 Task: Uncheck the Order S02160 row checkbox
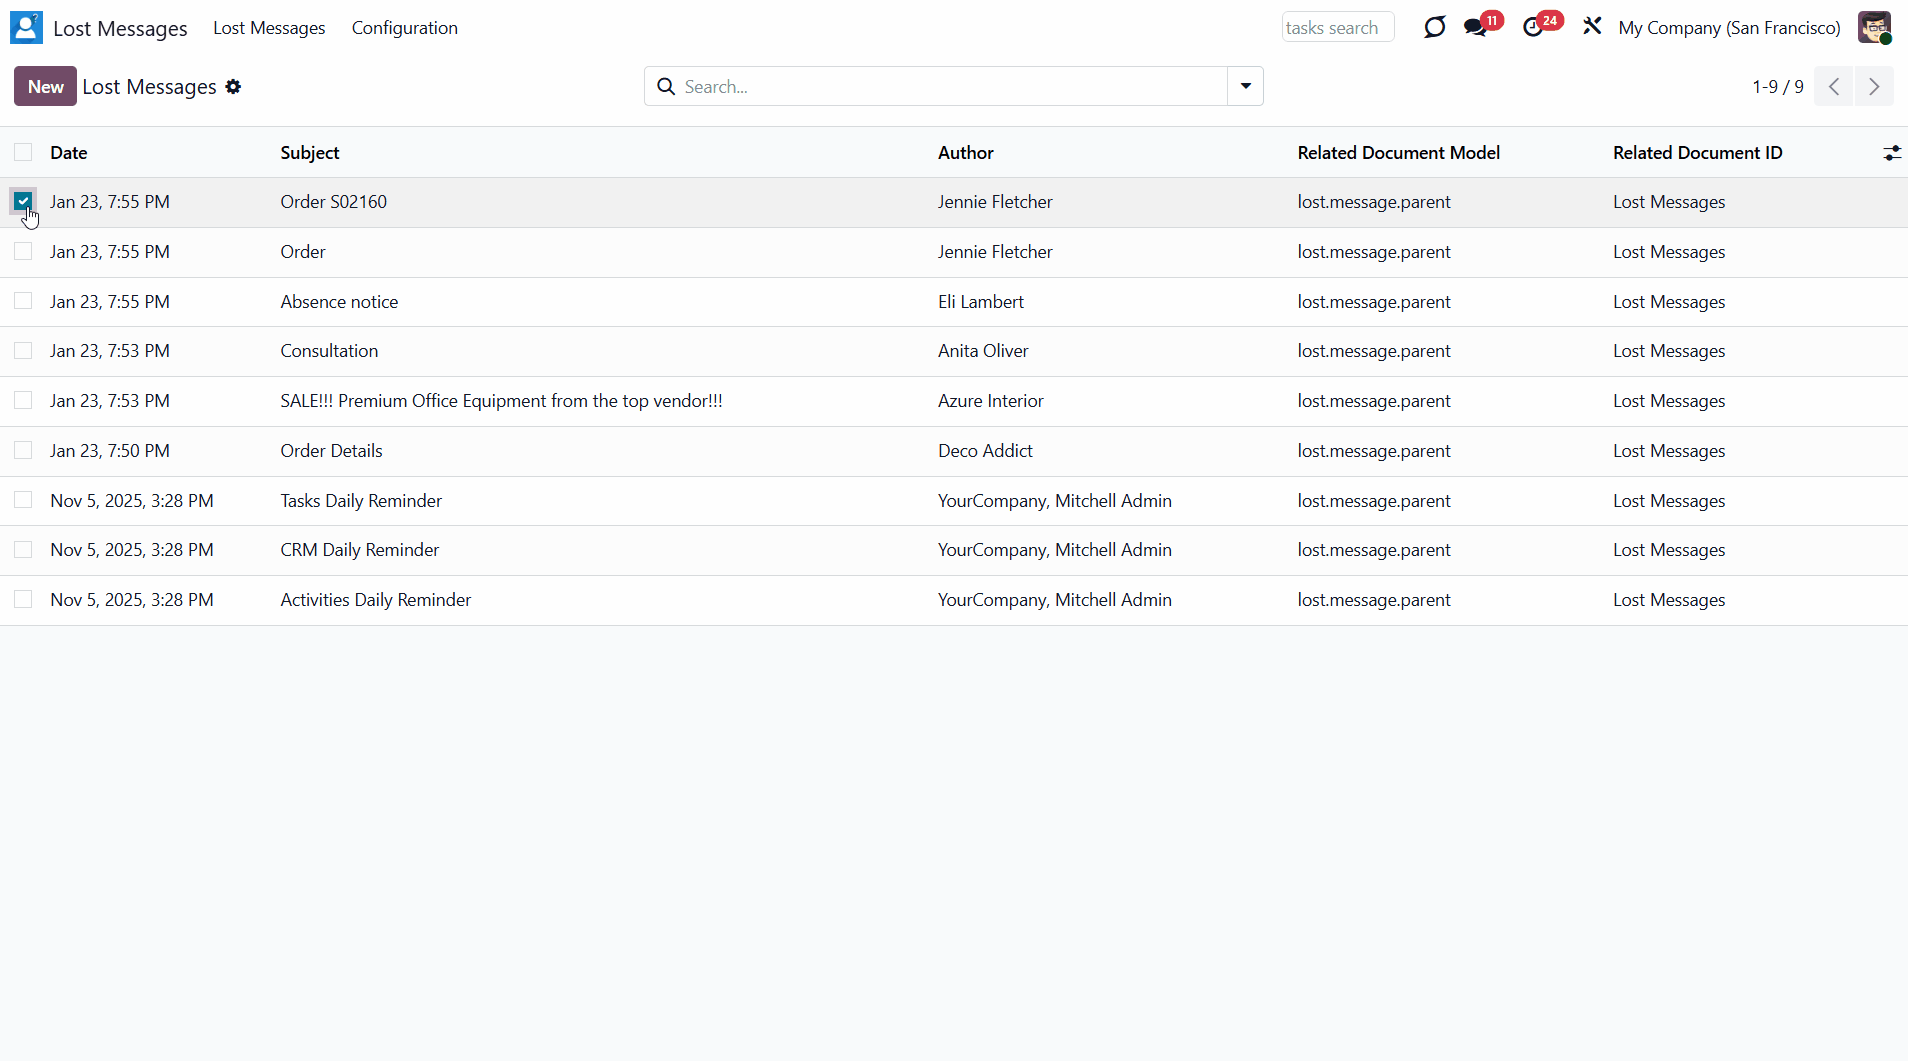point(23,201)
